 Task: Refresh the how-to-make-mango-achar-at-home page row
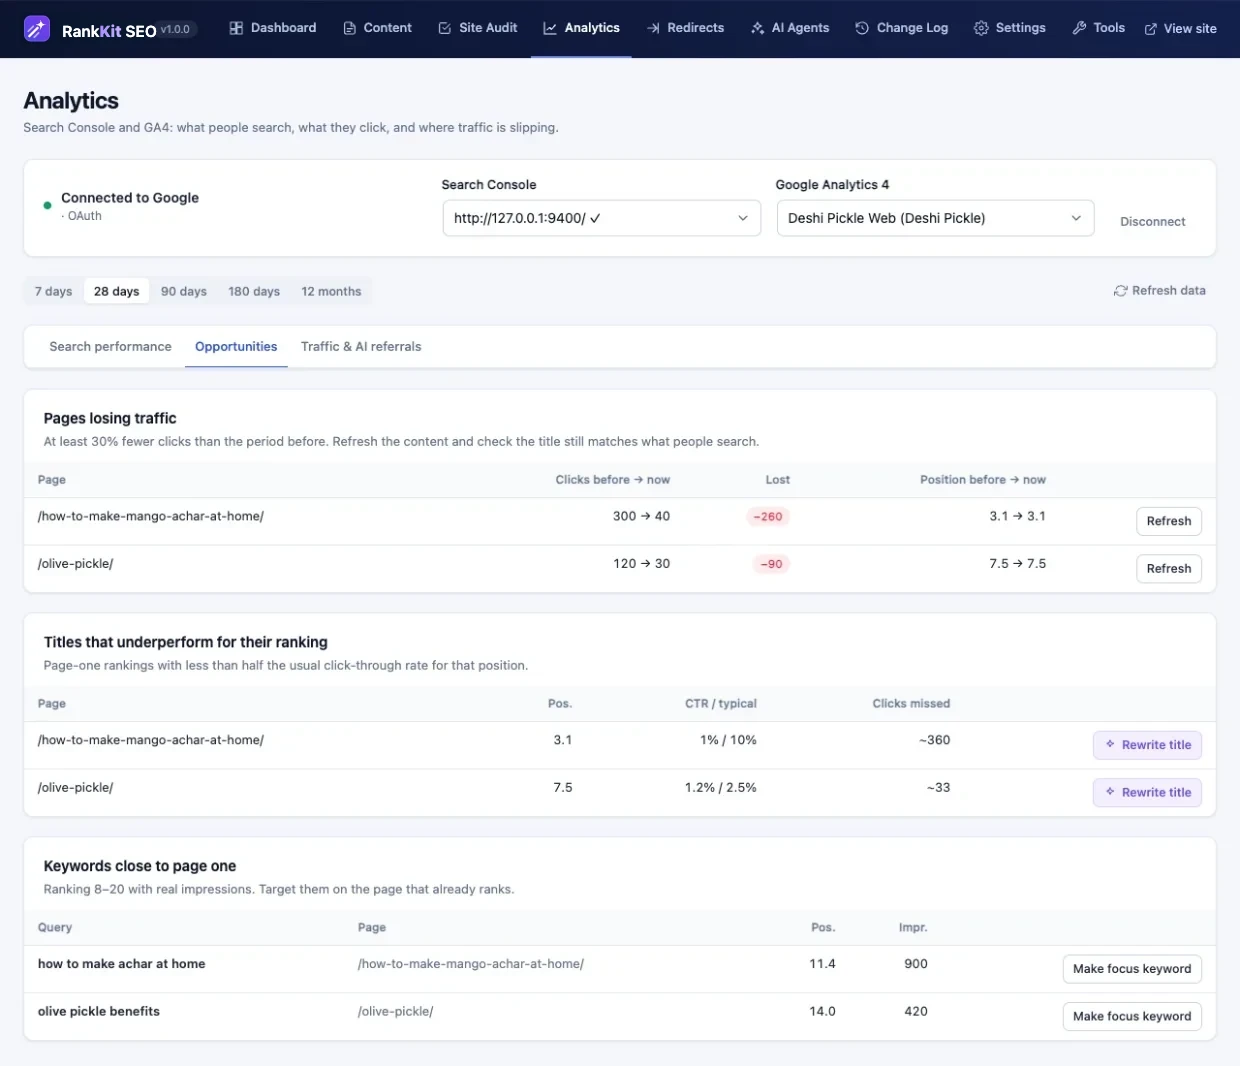click(1169, 521)
